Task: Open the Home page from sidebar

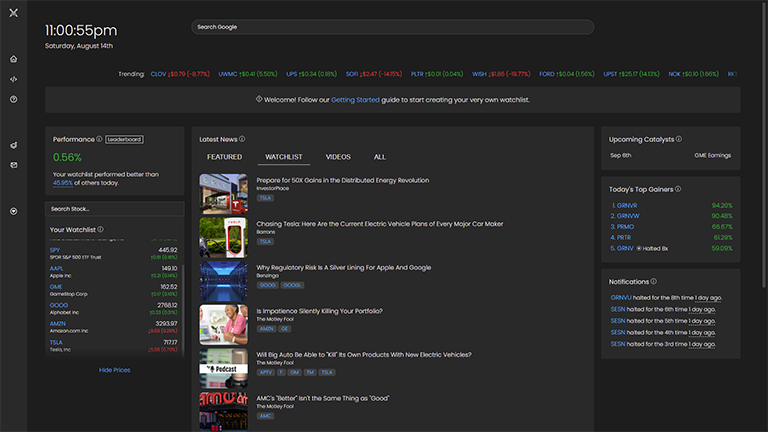Action: 13,59
